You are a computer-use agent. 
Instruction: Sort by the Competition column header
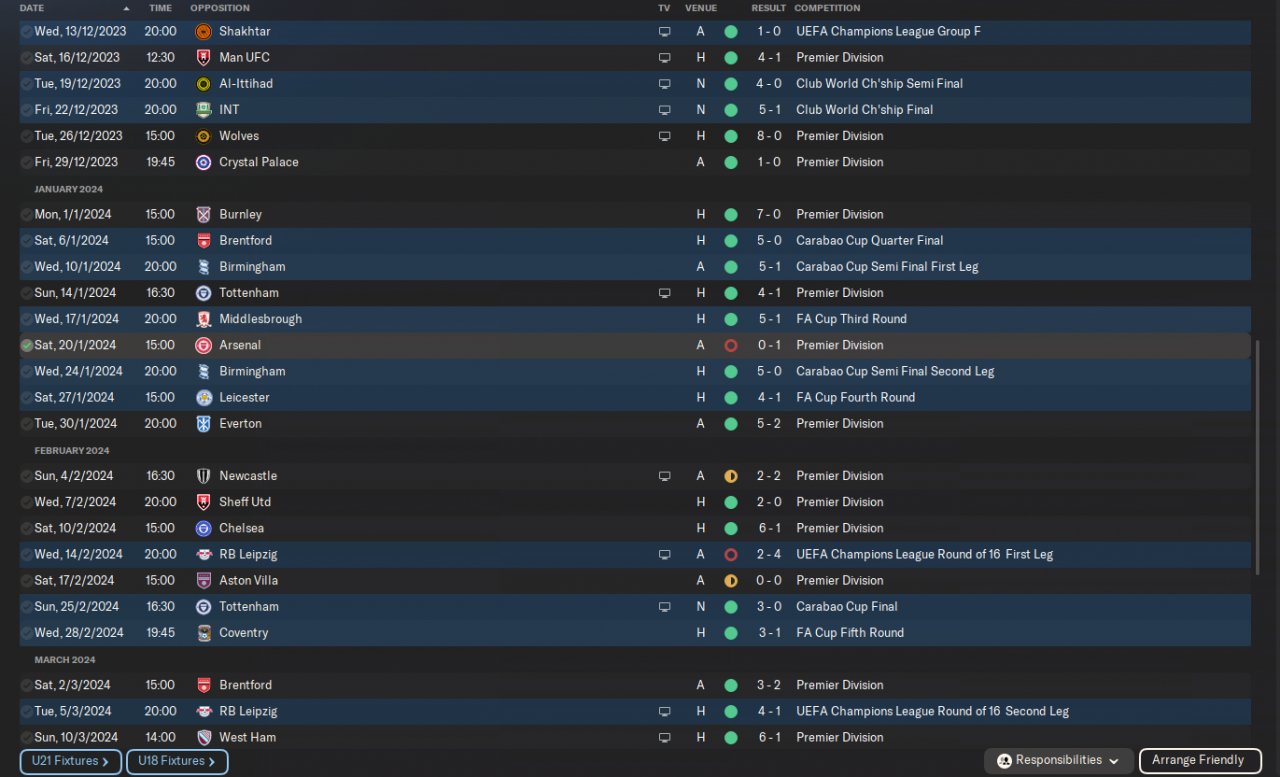tap(827, 8)
